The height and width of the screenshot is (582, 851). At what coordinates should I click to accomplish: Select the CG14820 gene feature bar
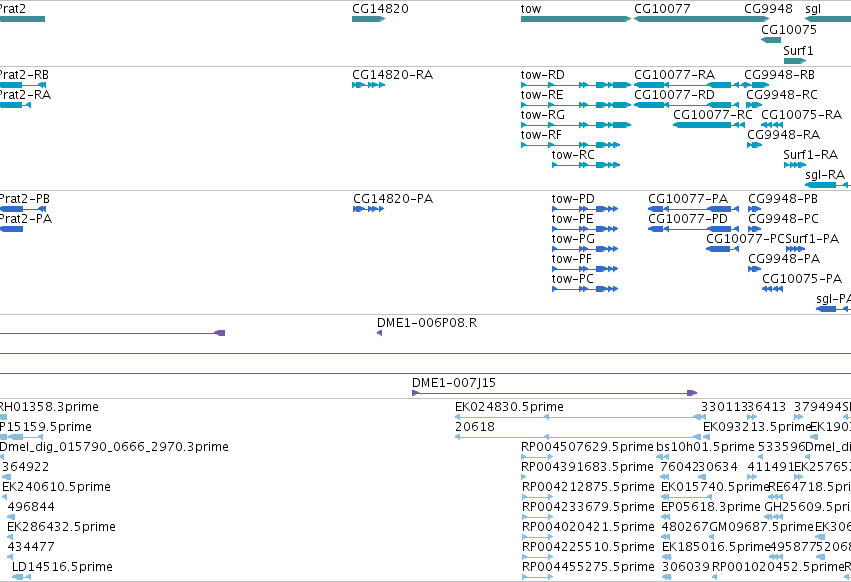pos(369,19)
